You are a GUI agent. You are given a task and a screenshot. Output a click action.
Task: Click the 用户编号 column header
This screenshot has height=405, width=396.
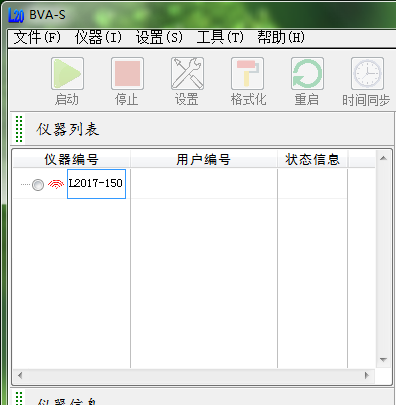204,159
